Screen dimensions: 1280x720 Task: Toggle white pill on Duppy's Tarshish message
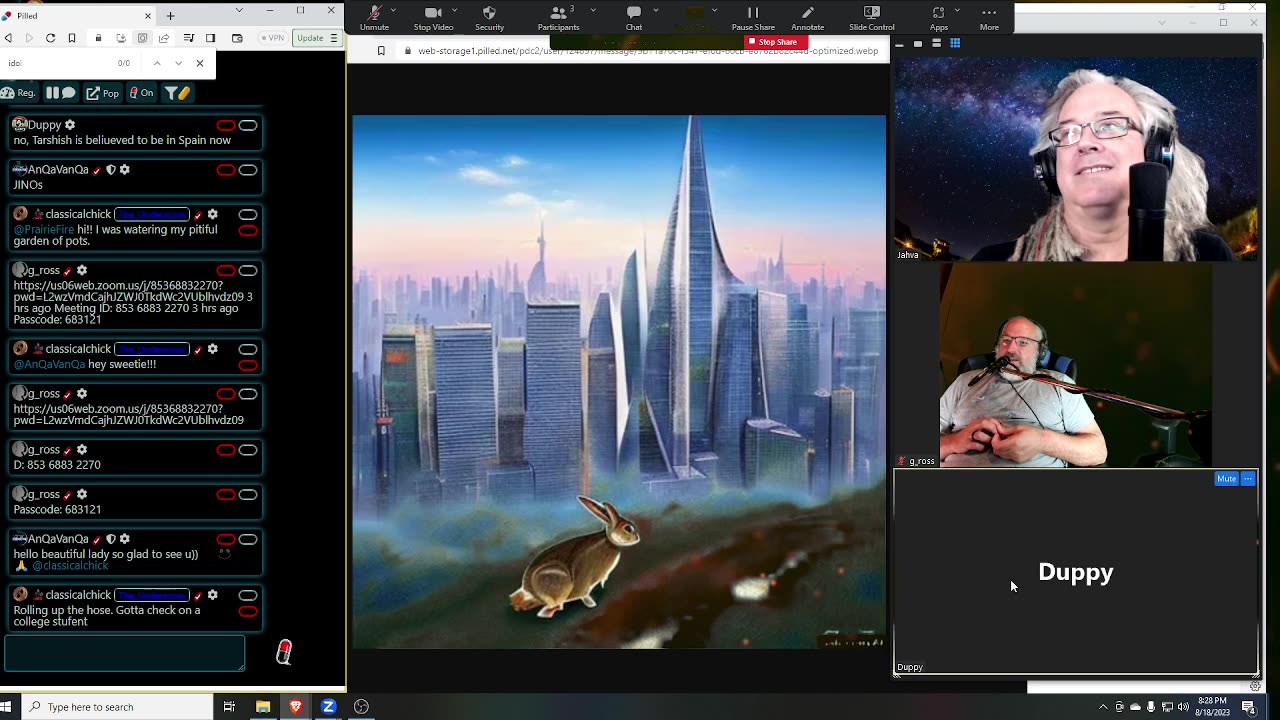click(x=248, y=125)
